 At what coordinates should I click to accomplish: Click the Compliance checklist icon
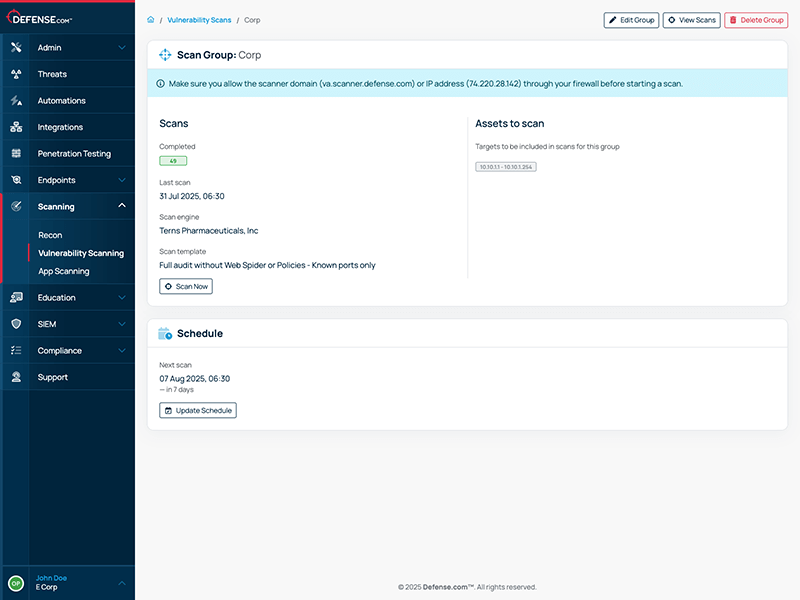tap(16, 350)
